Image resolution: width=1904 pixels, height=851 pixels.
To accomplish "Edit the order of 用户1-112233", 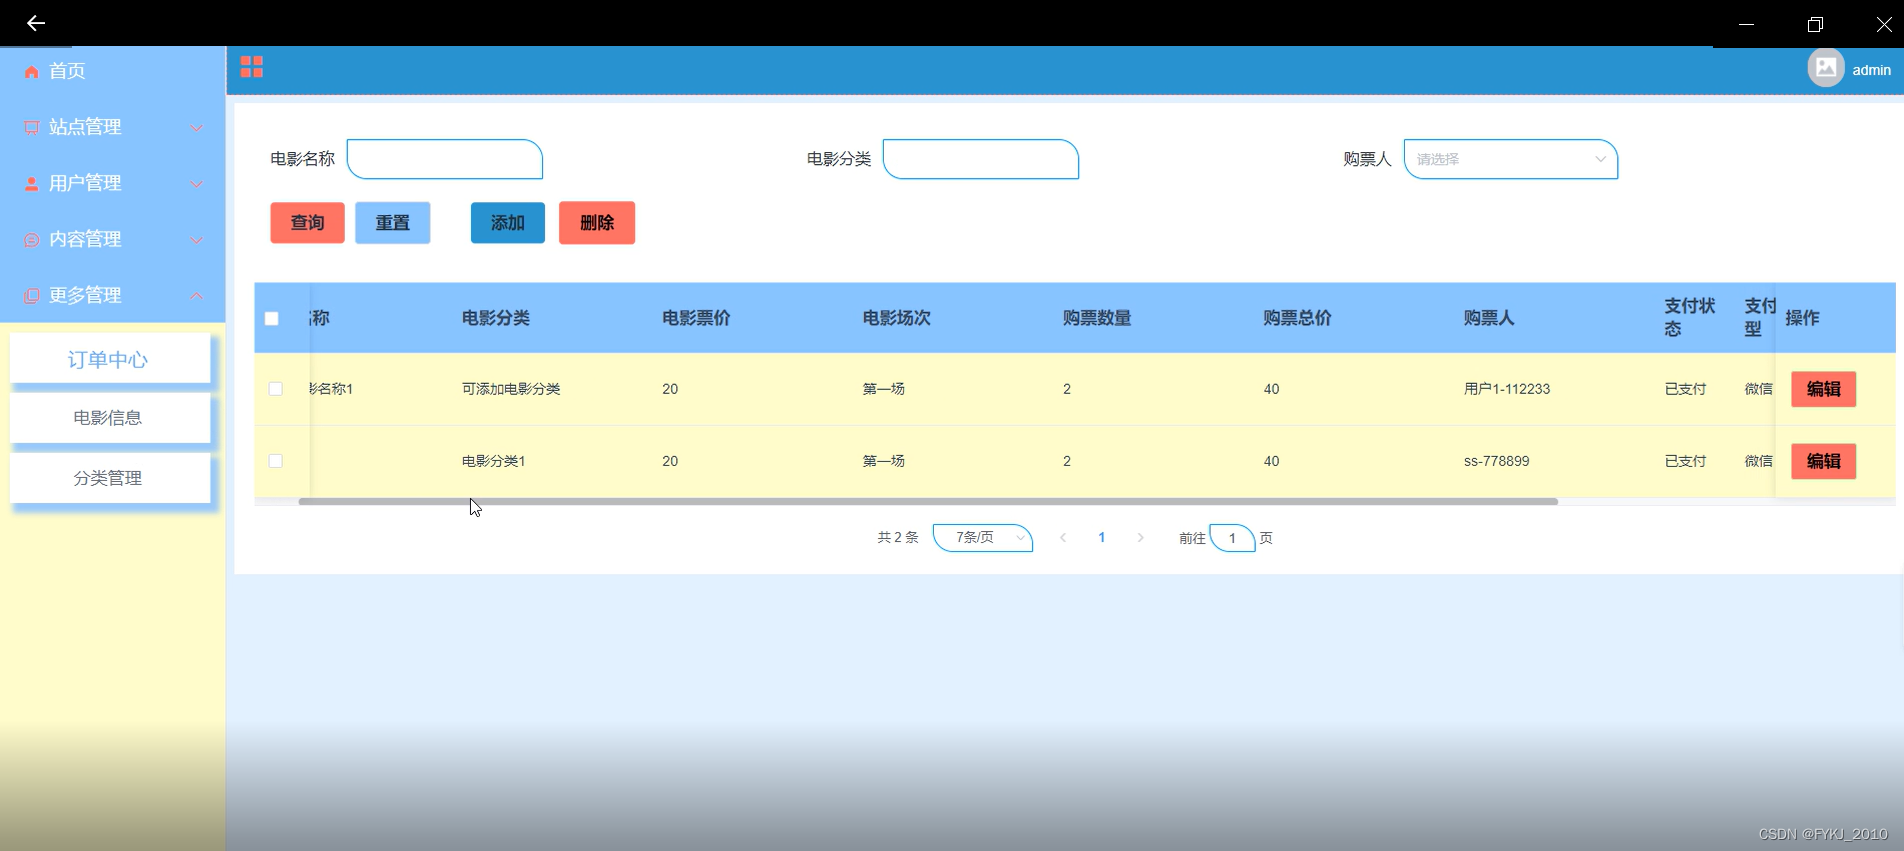I will 1824,389.
